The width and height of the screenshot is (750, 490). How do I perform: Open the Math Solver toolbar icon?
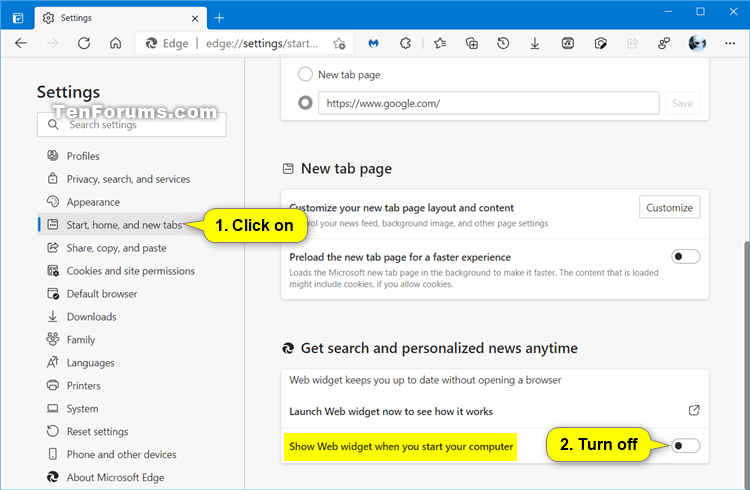pos(568,44)
